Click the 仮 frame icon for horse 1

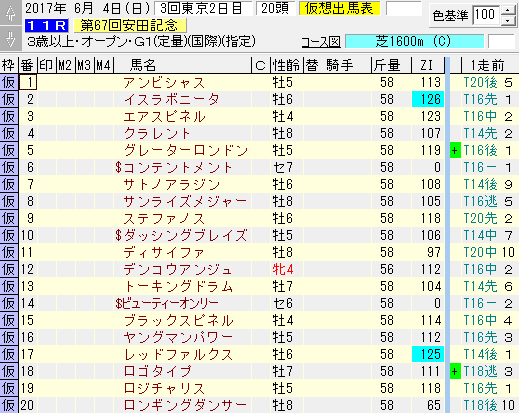coord(9,82)
